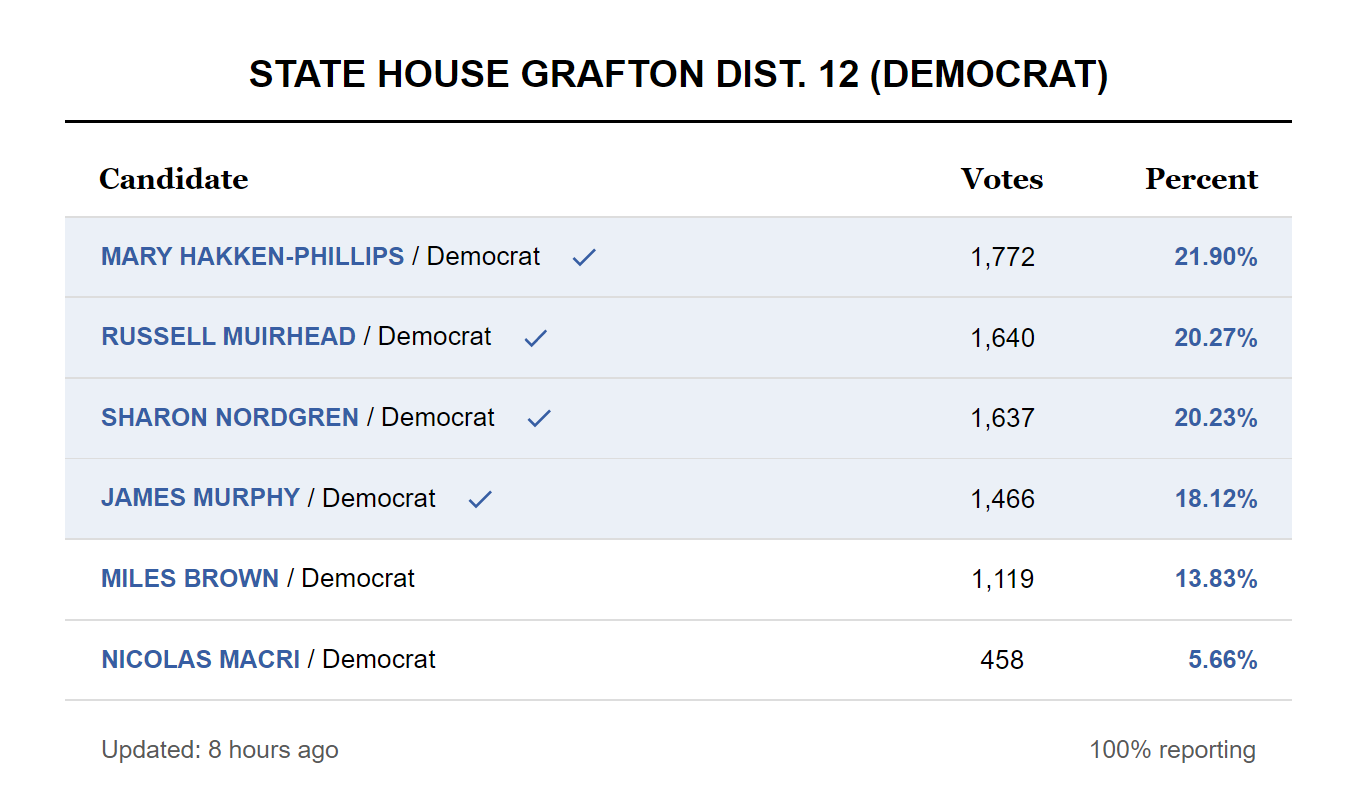Click the Percent column header
Image resolution: width=1361 pixels, height=799 pixels.
(x=1201, y=179)
